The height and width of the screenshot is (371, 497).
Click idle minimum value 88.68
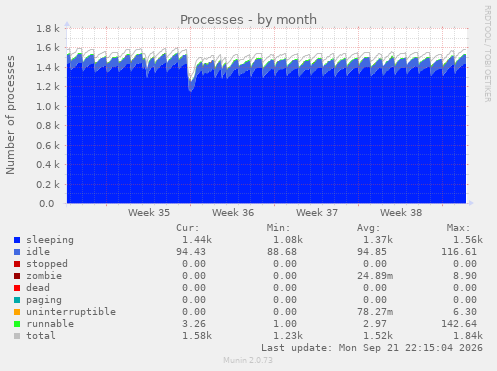point(282,252)
